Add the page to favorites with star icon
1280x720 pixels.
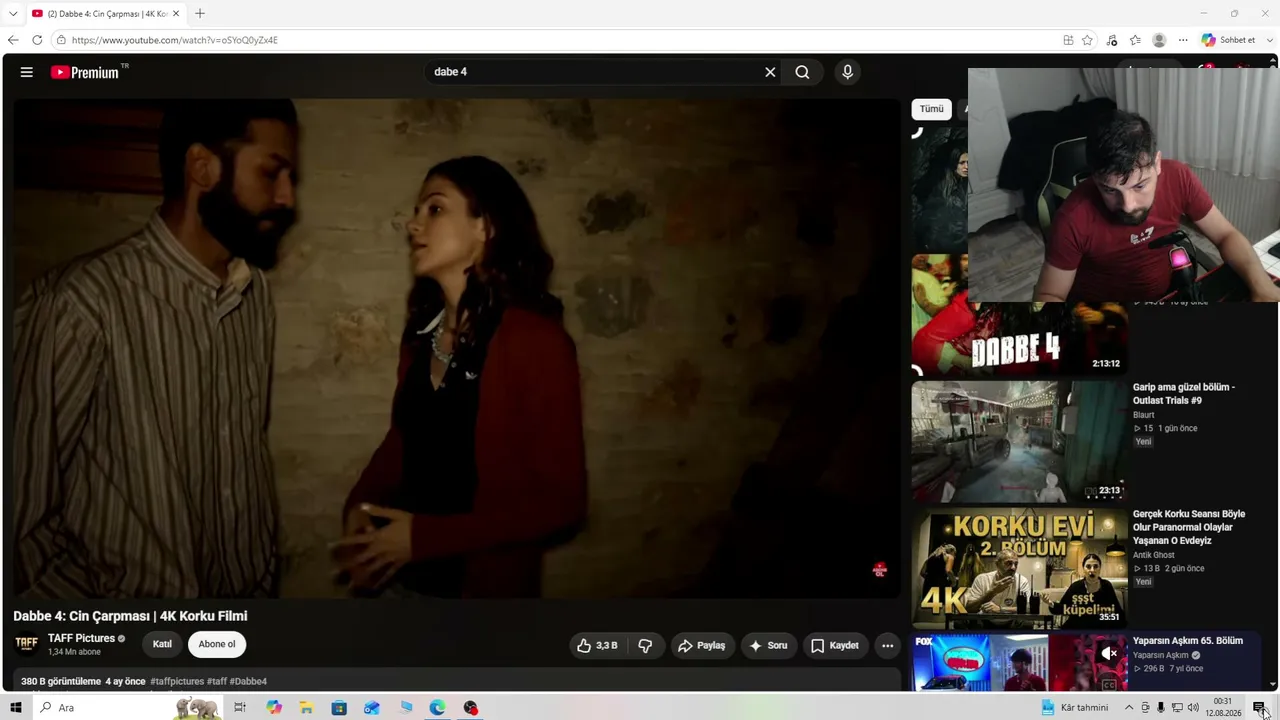point(1087,40)
